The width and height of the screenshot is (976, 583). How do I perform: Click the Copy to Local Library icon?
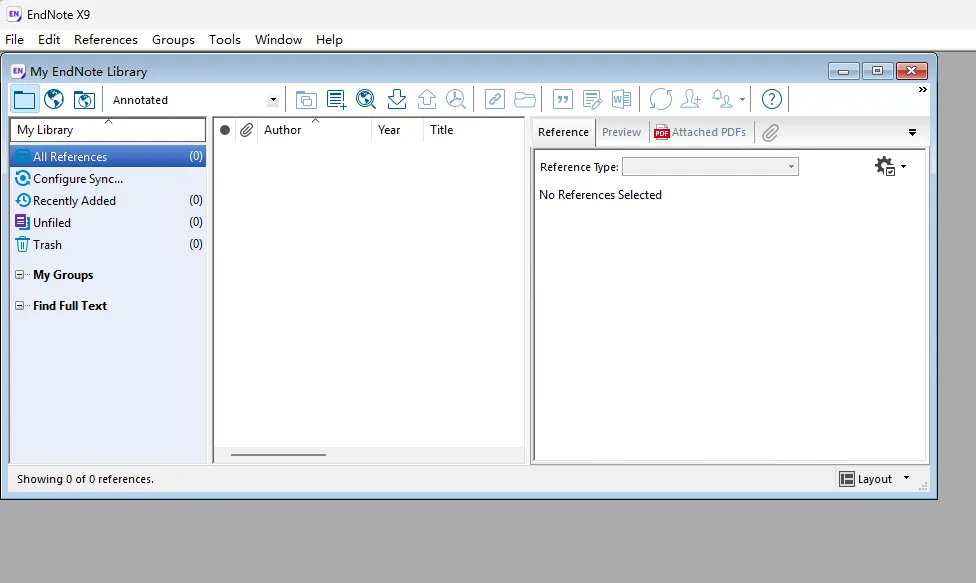[x=306, y=100]
